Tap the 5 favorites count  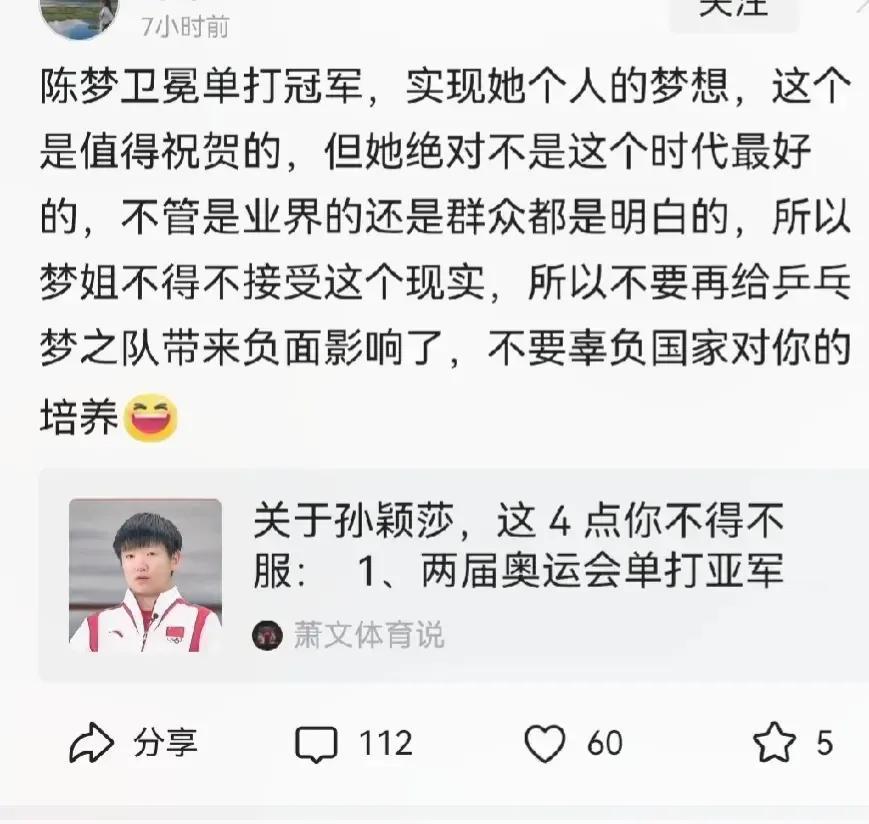pos(824,743)
